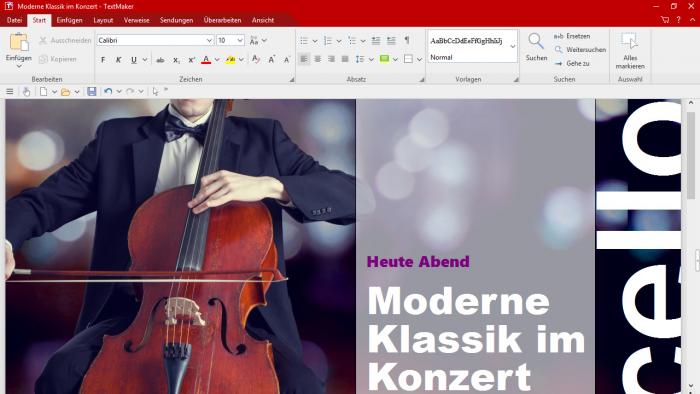This screenshot has height=394, width=700.
Task: Open the borders dropdown arrow
Action: pos(419,59)
